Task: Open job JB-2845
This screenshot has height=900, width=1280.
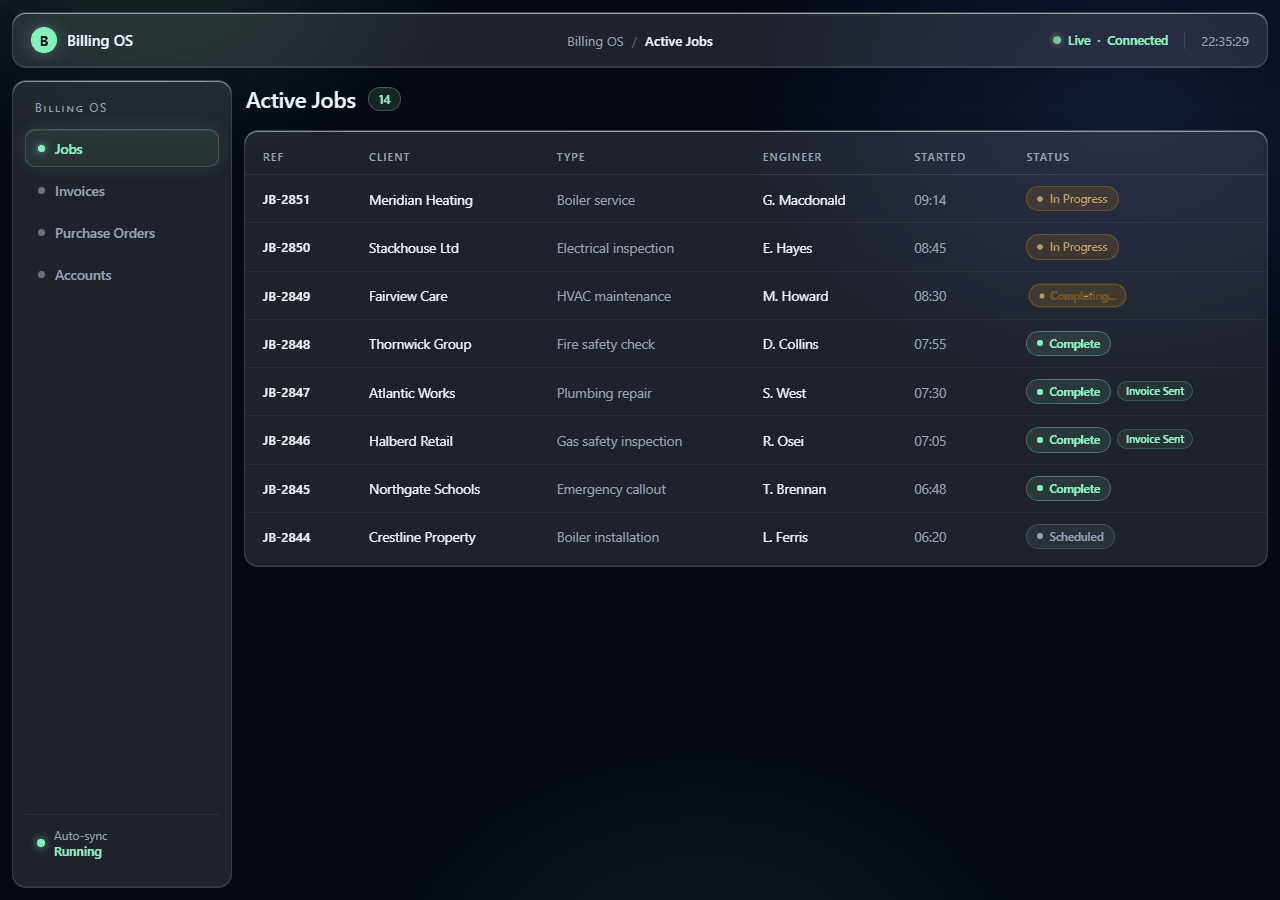Action: click(x=286, y=489)
